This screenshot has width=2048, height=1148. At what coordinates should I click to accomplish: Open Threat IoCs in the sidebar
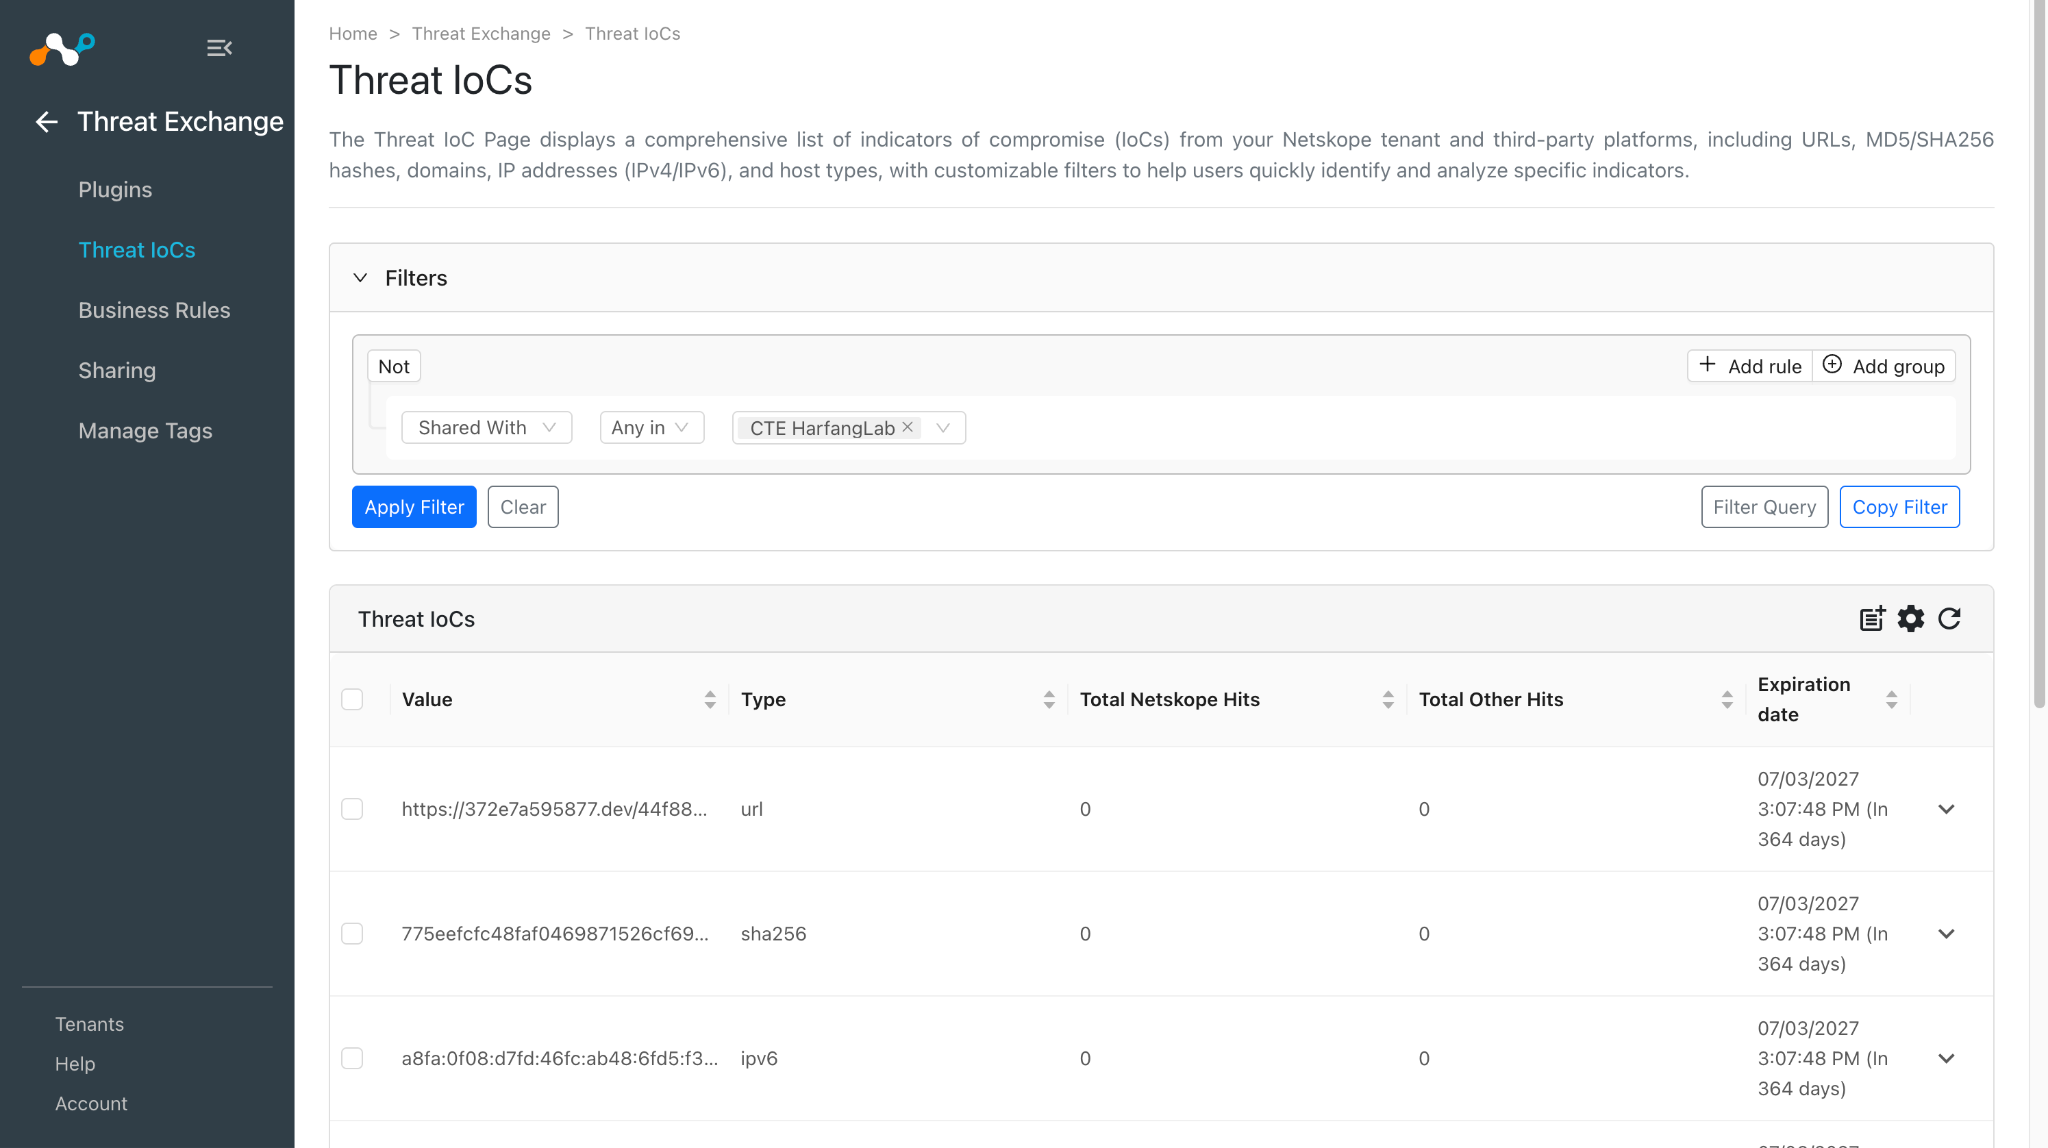[x=137, y=250]
